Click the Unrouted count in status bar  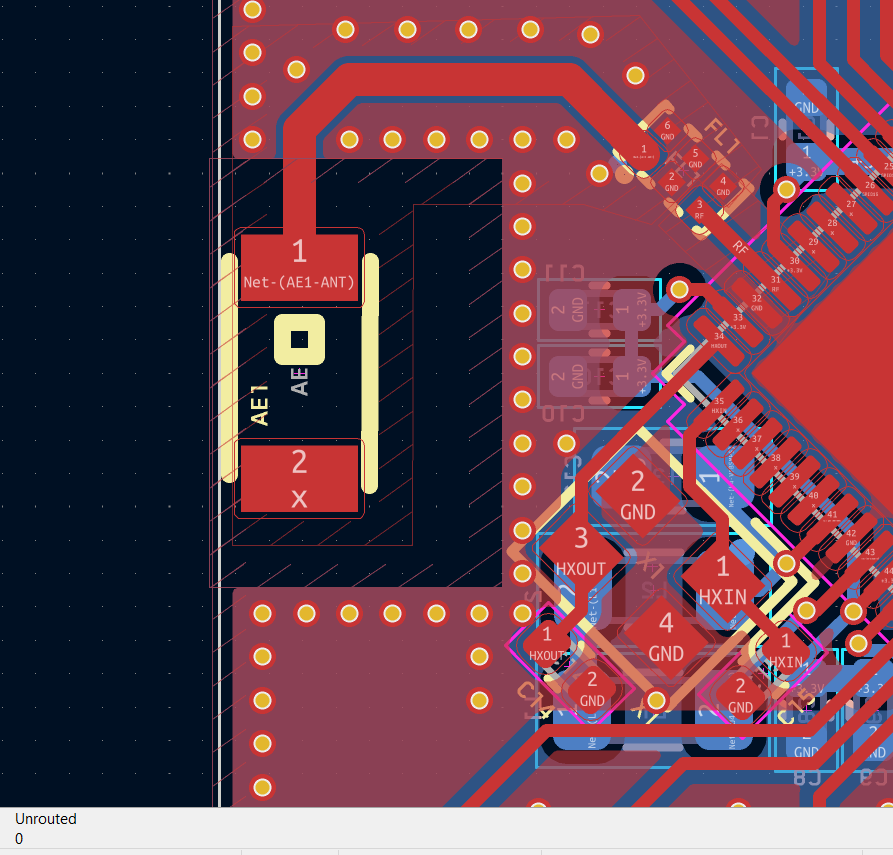(x=19, y=838)
